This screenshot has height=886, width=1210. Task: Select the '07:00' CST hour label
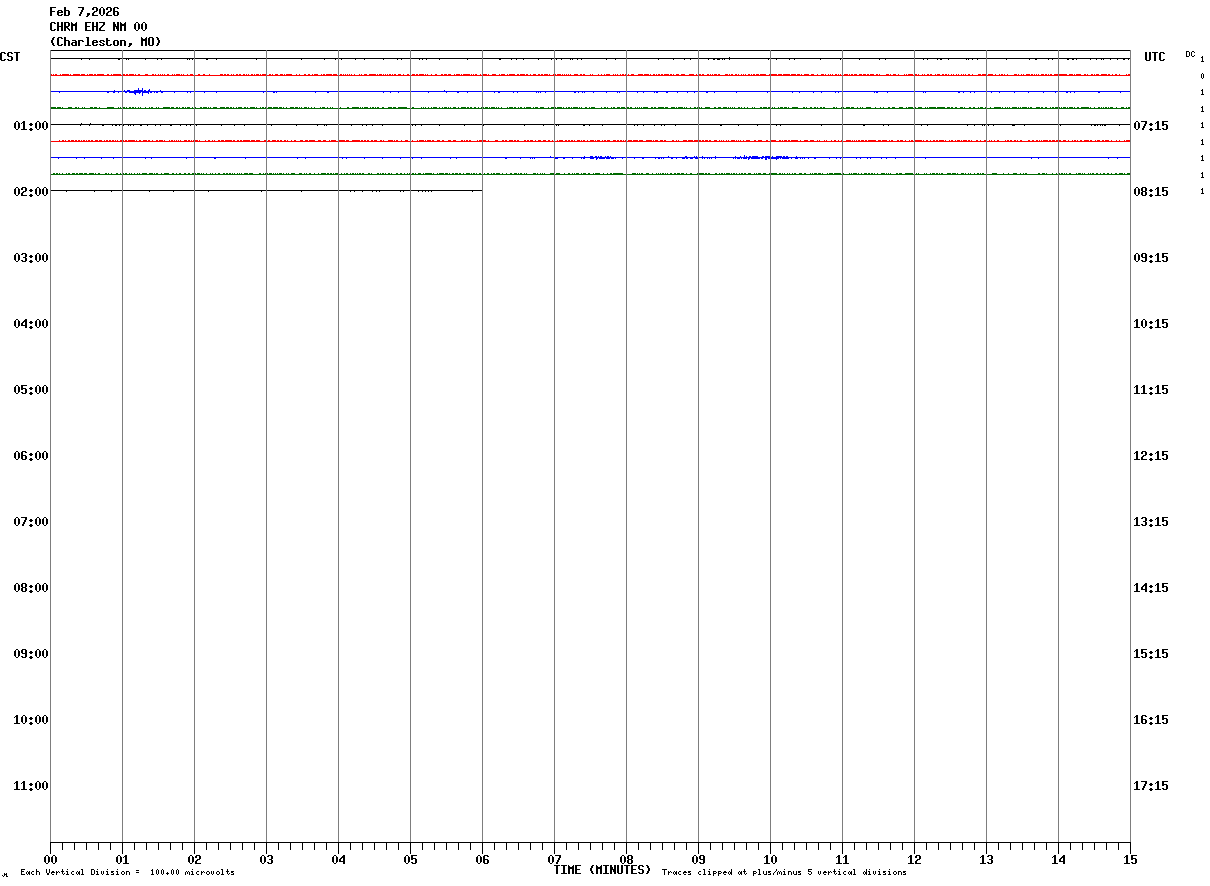click(31, 521)
